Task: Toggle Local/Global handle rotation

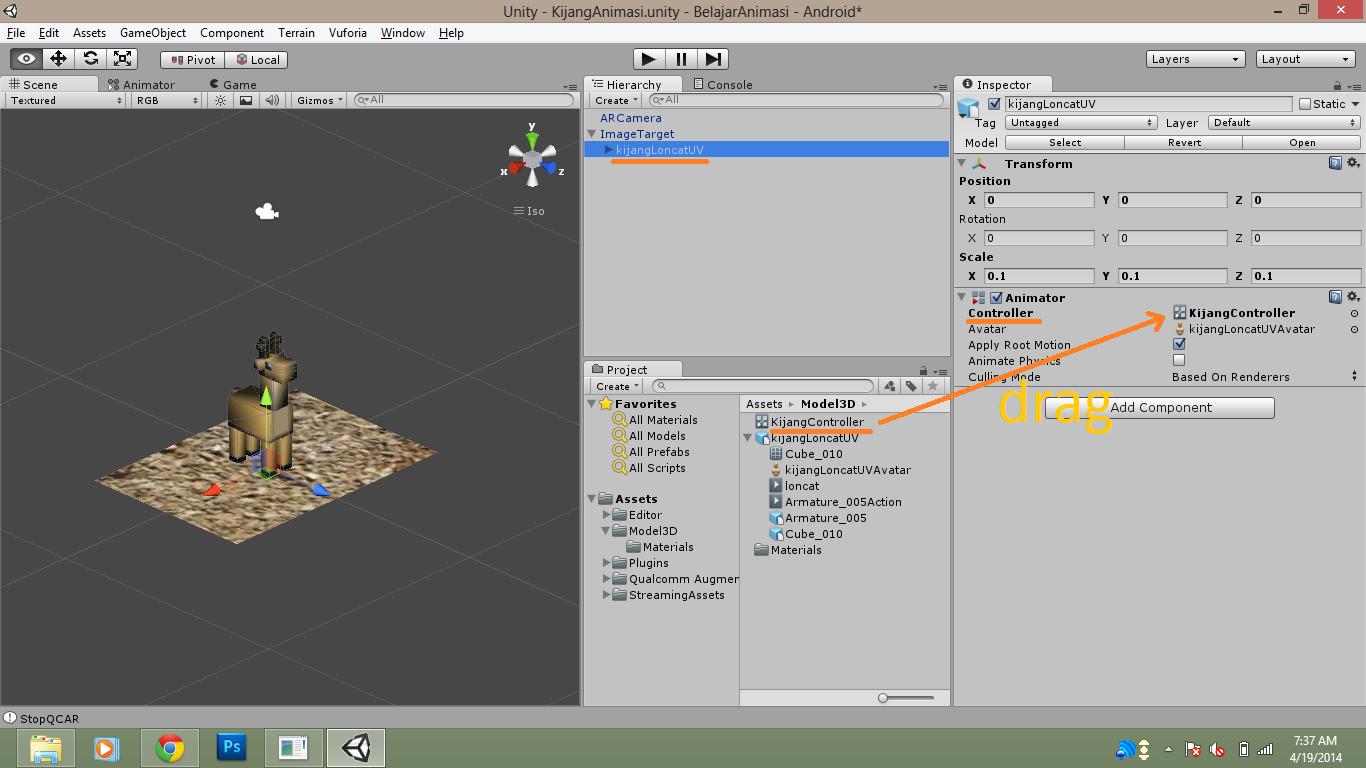Action: 258,59
